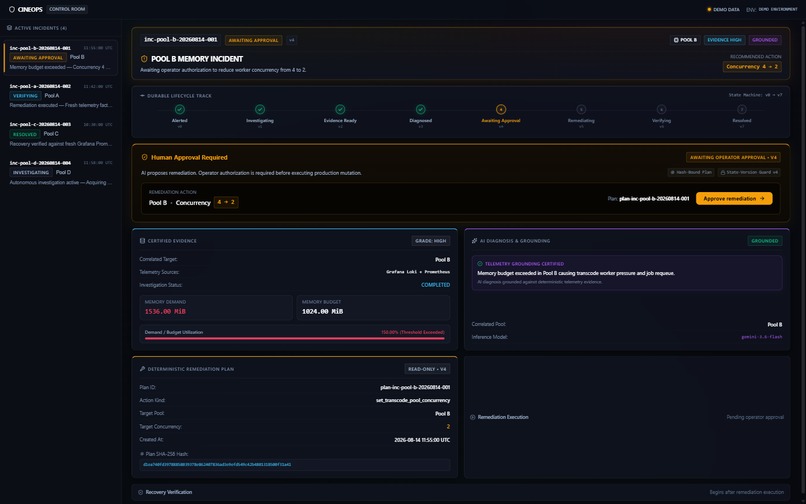Click the Remediation Execution play icon
Image resolution: width=806 pixels, height=504 pixels.
tap(472, 417)
